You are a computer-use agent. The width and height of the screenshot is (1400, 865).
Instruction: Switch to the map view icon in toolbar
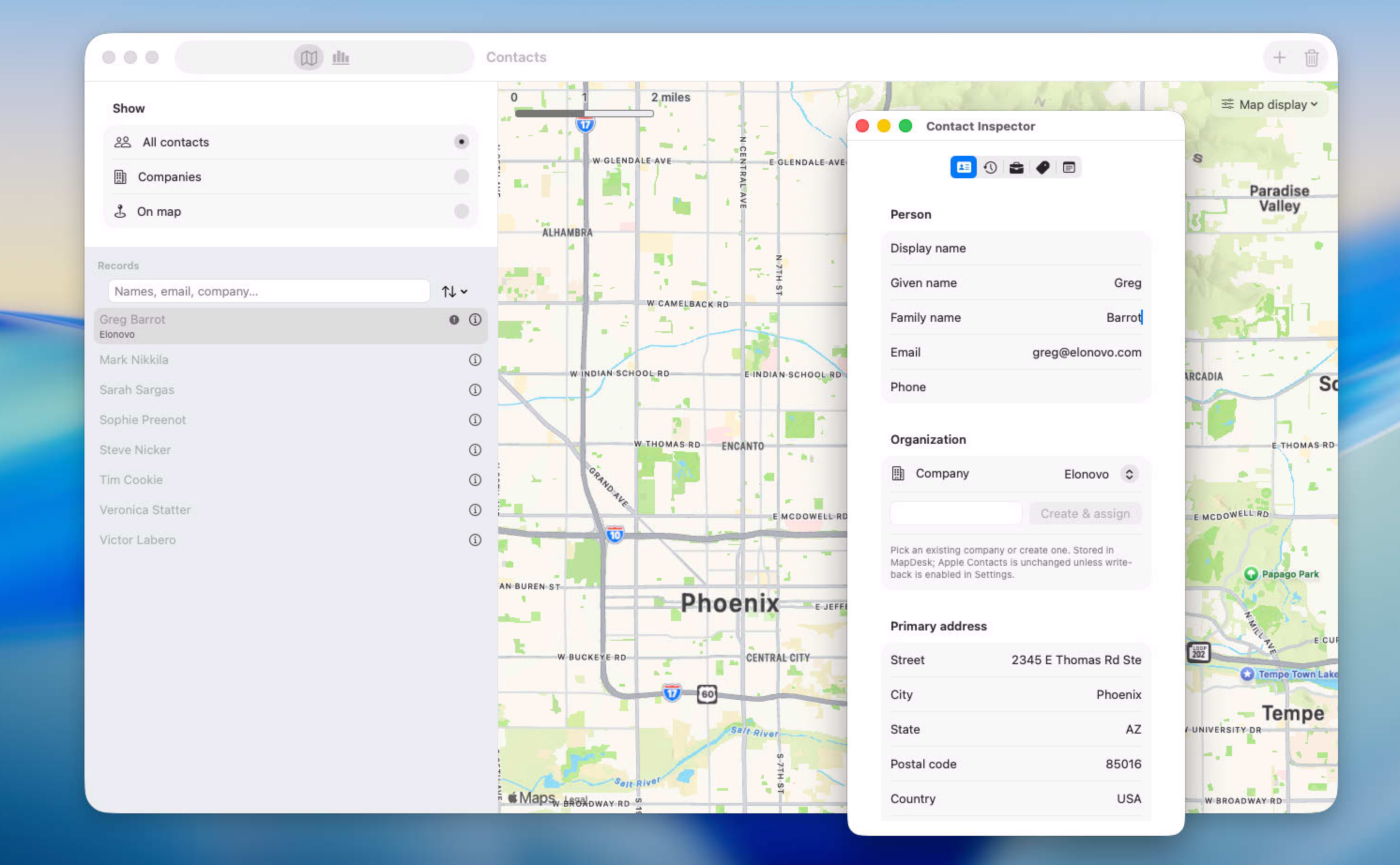309,58
